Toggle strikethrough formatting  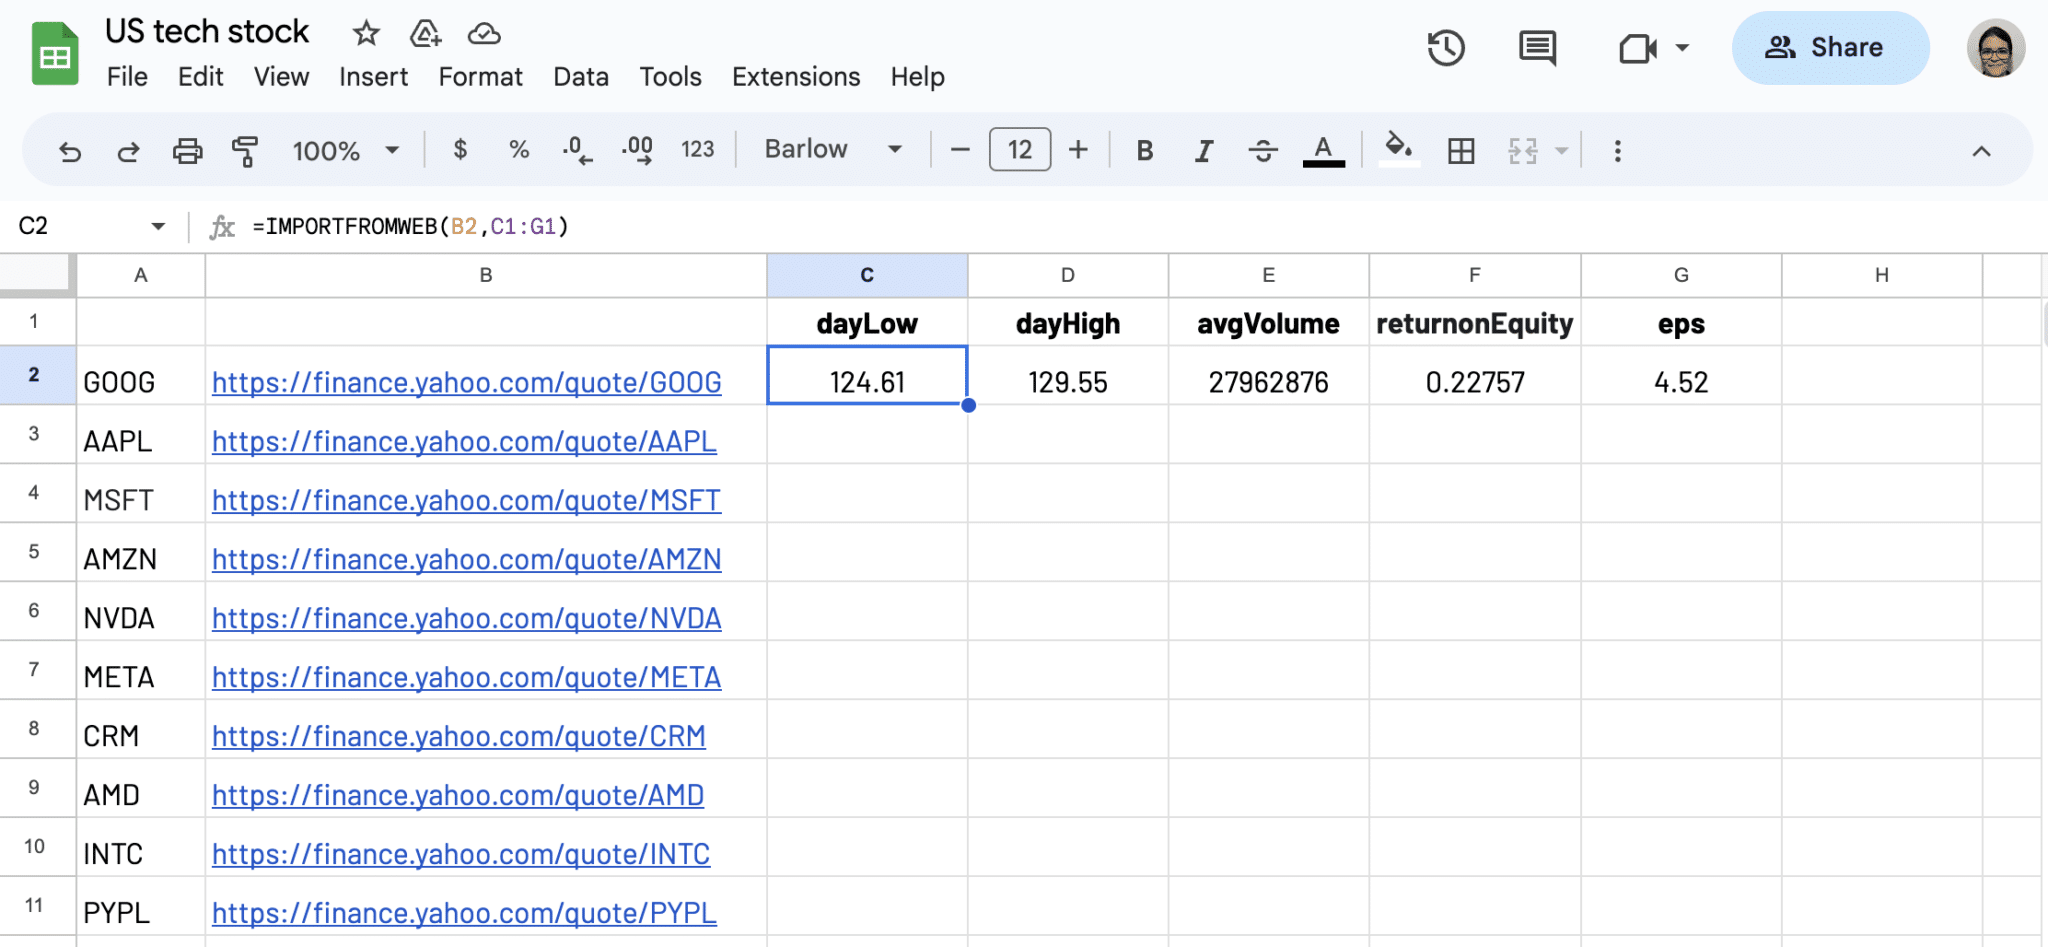coord(1263,150)
